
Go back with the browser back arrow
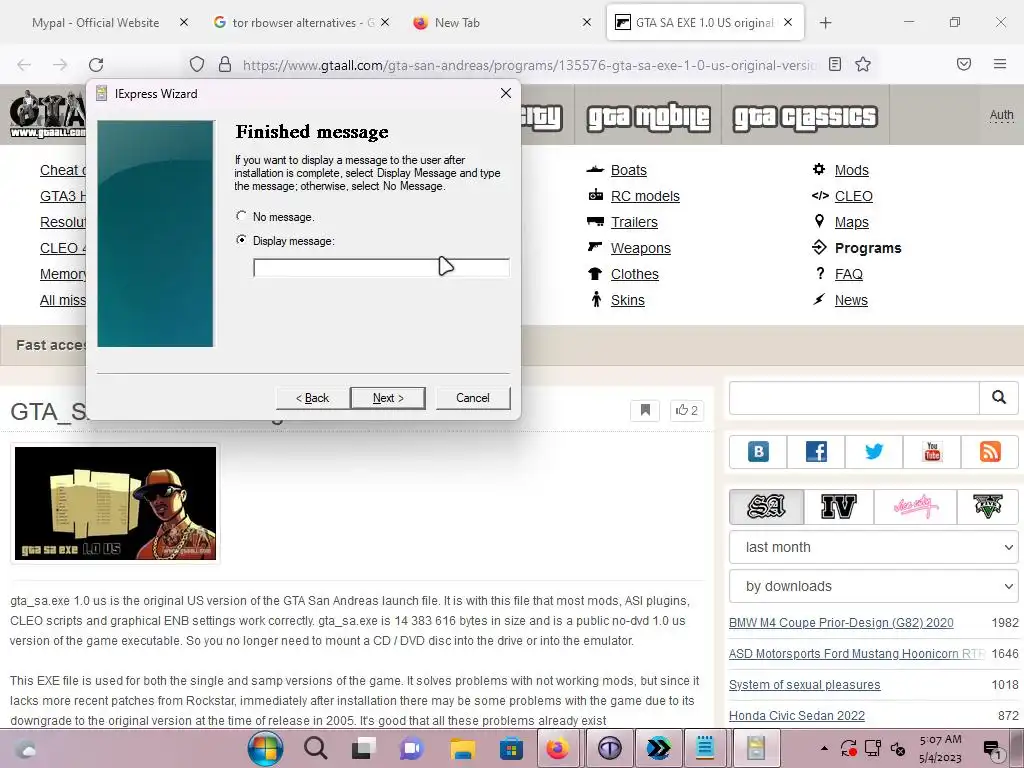tap(24, 65)
